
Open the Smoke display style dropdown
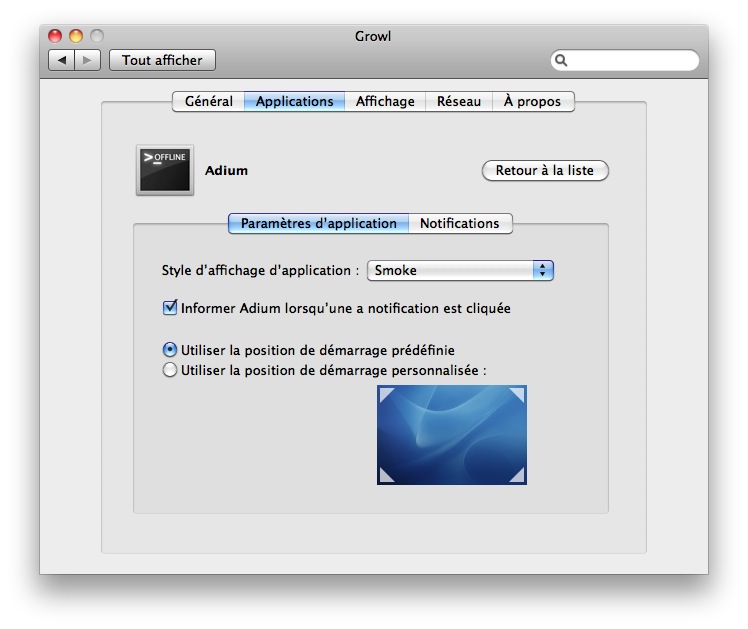click(x=460, y=270)
